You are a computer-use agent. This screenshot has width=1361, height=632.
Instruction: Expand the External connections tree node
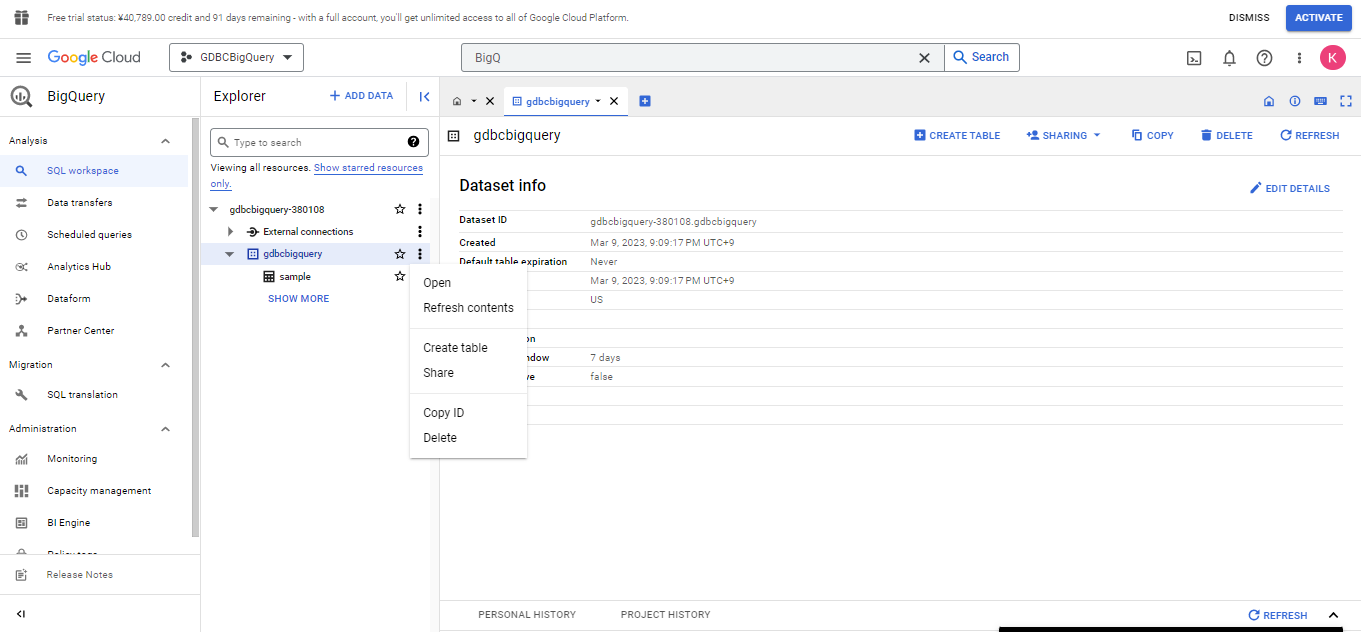[231, 232]
